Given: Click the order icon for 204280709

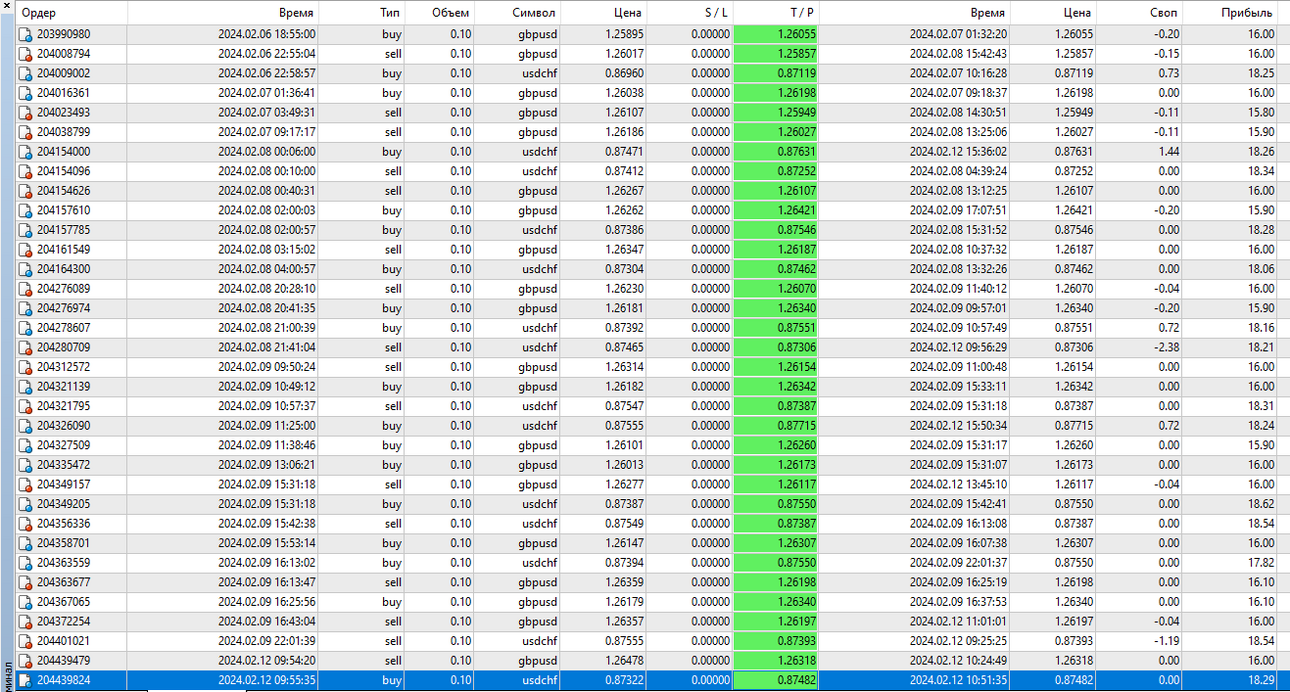Looking at the screenshot, I should point(26,347).
